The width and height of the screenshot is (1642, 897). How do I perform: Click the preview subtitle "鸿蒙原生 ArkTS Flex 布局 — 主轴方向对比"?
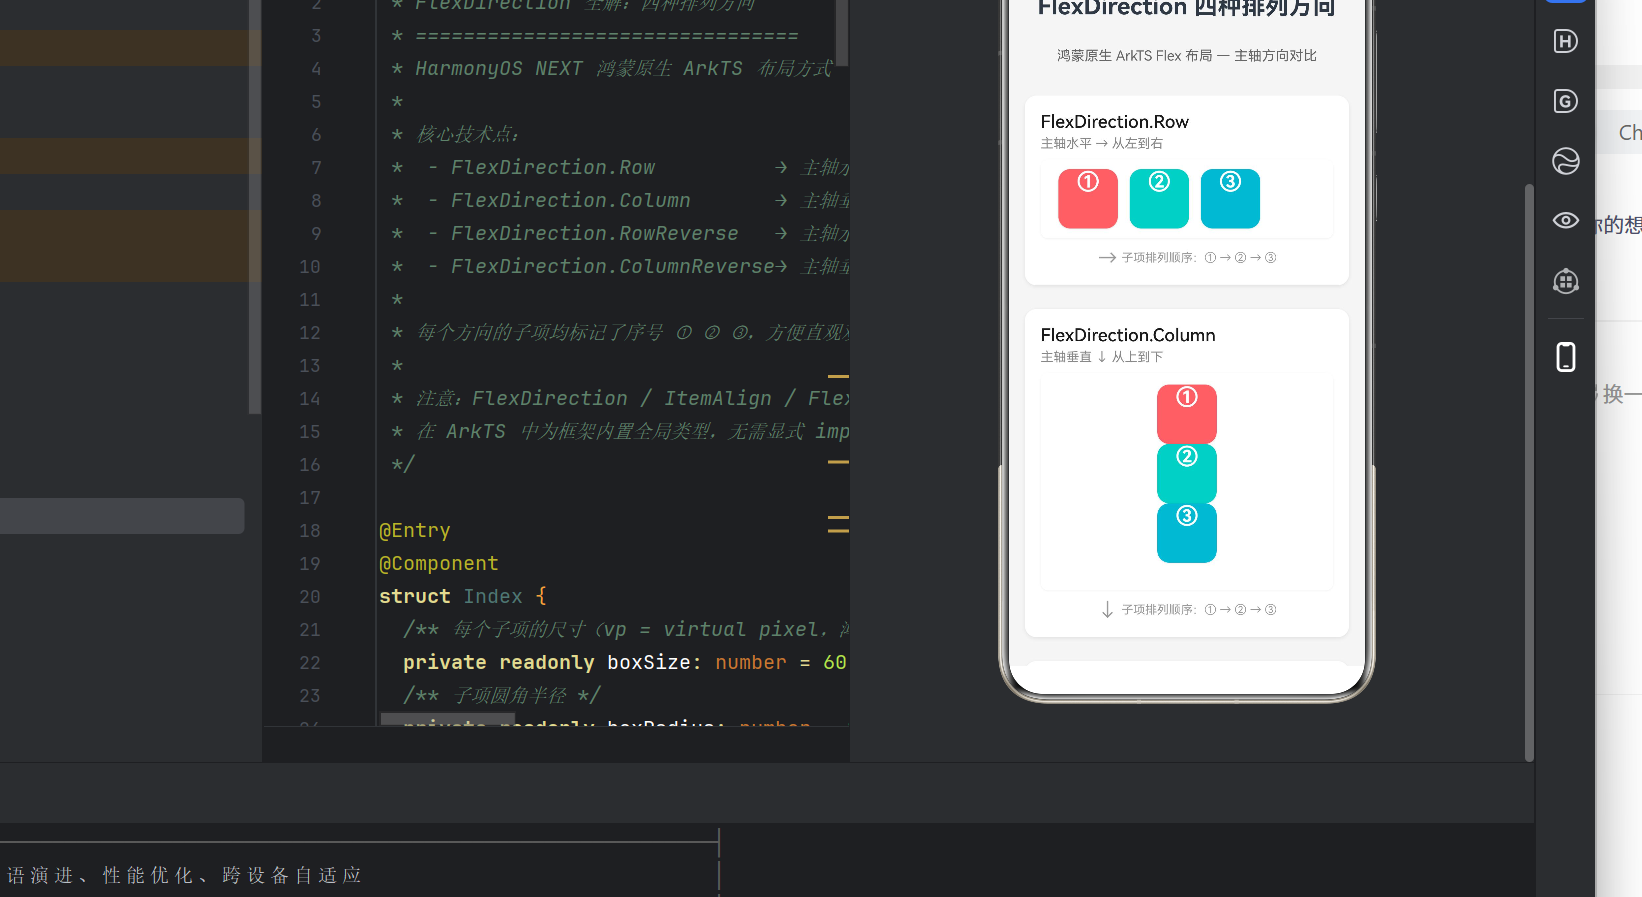point(1187,56)
